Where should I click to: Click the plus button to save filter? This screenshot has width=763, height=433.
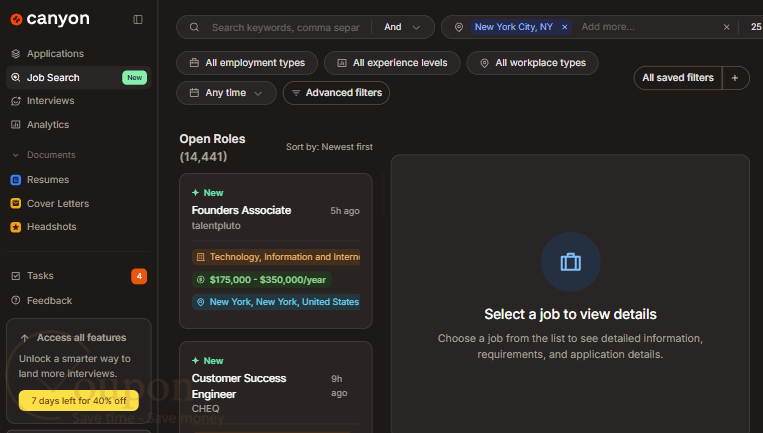point(735,78)
